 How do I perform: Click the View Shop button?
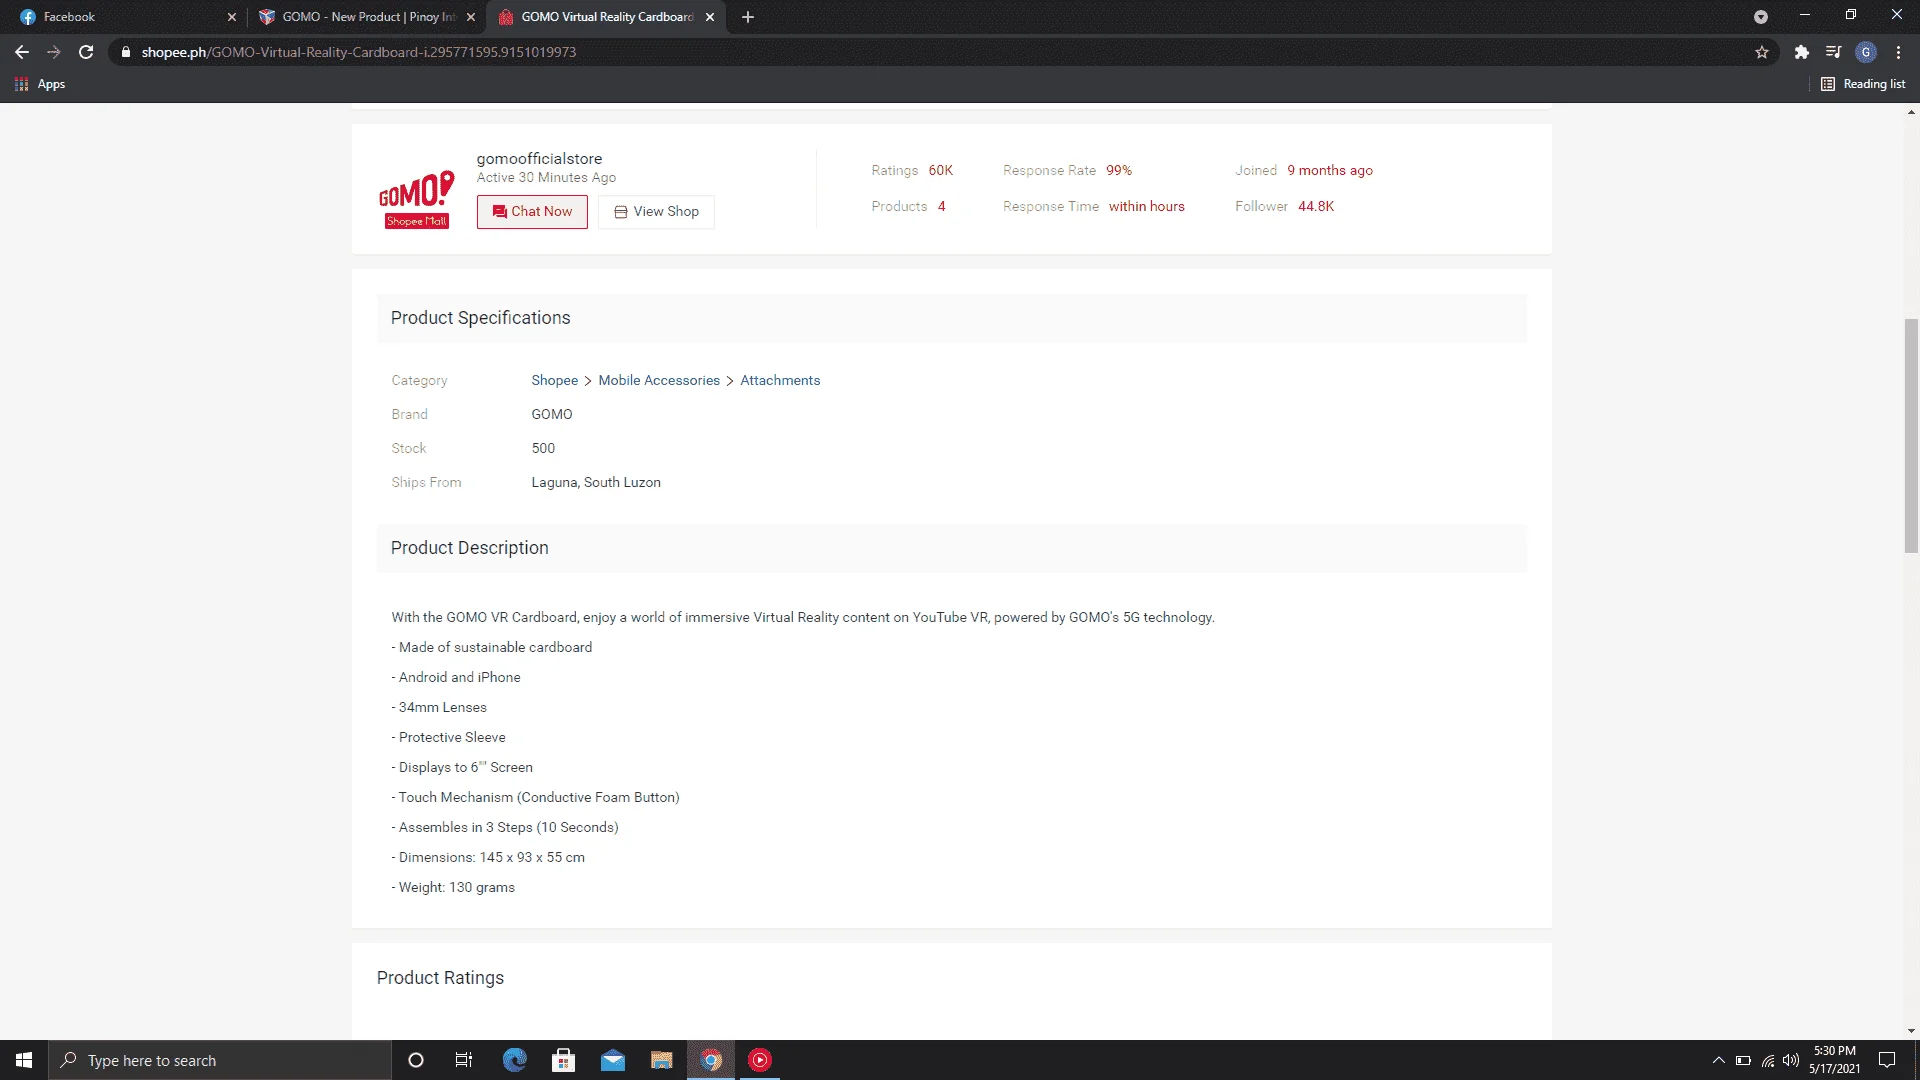[656, 212]
